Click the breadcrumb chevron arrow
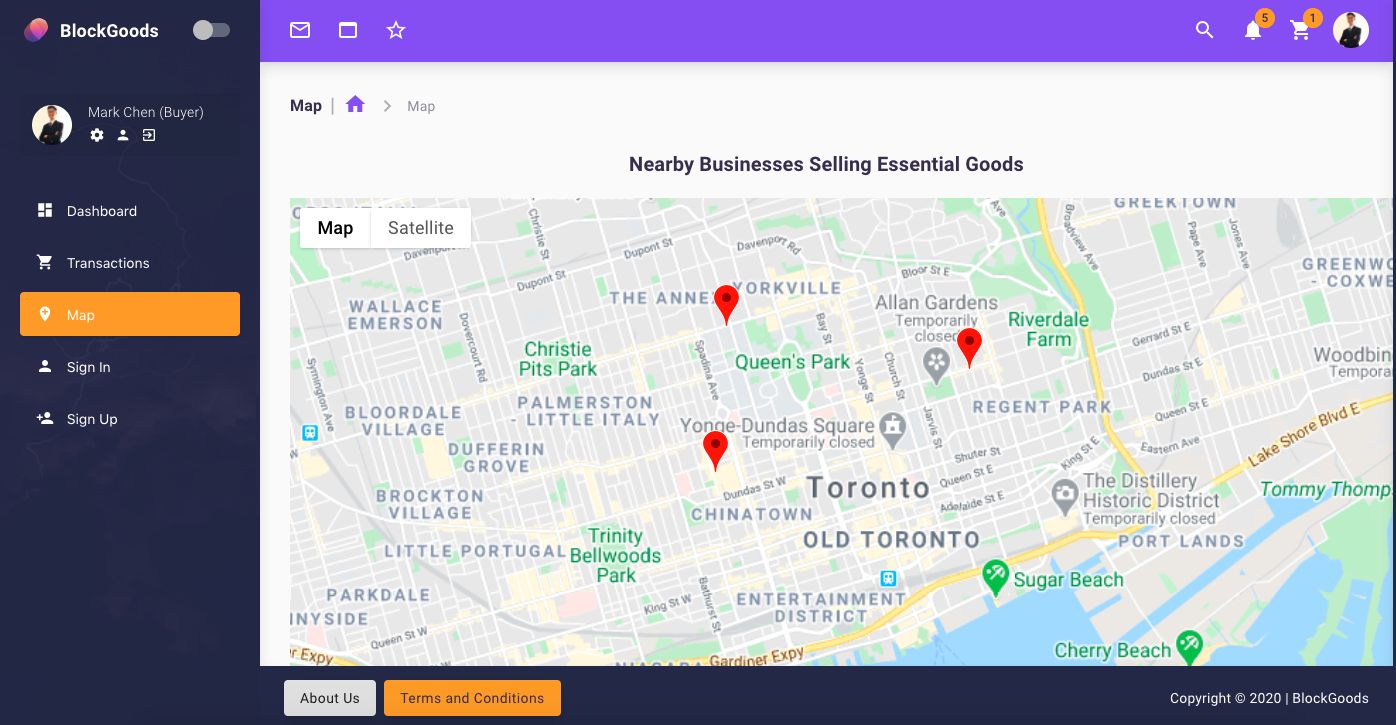 click(387, 106)
